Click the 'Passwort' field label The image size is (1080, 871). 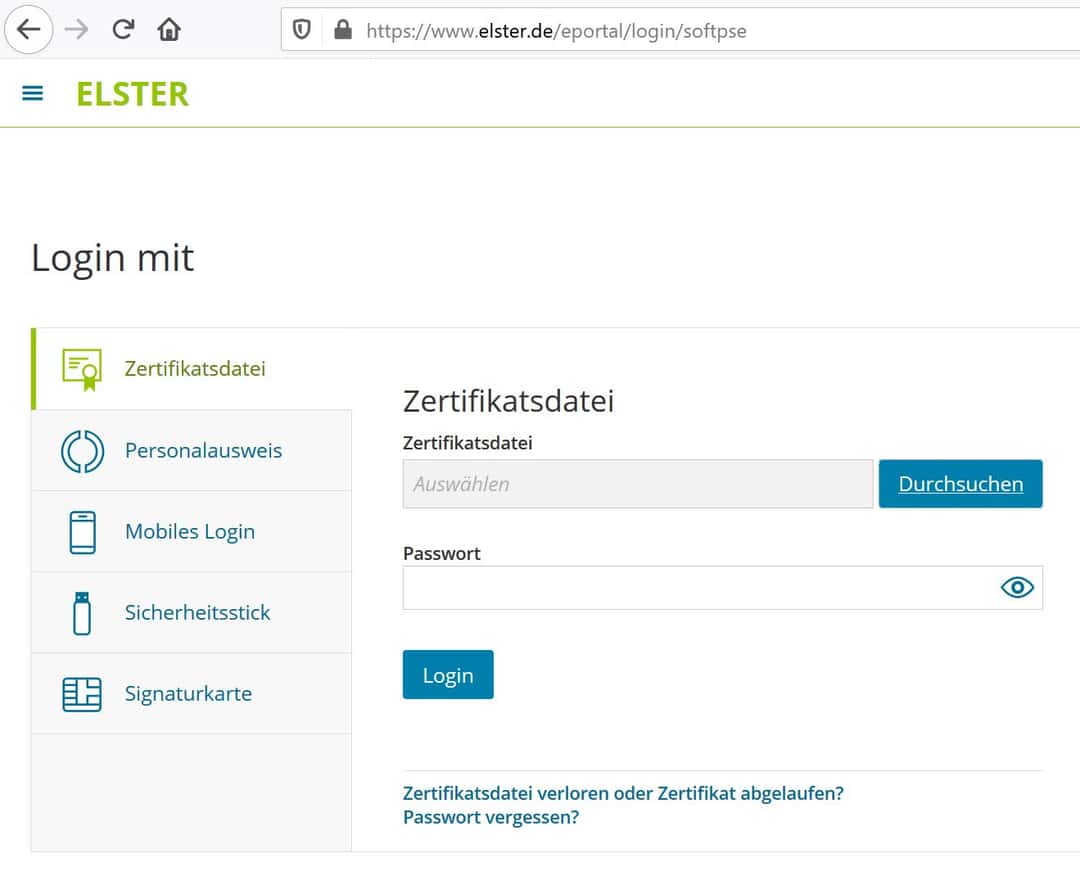[x=442, y=554]
